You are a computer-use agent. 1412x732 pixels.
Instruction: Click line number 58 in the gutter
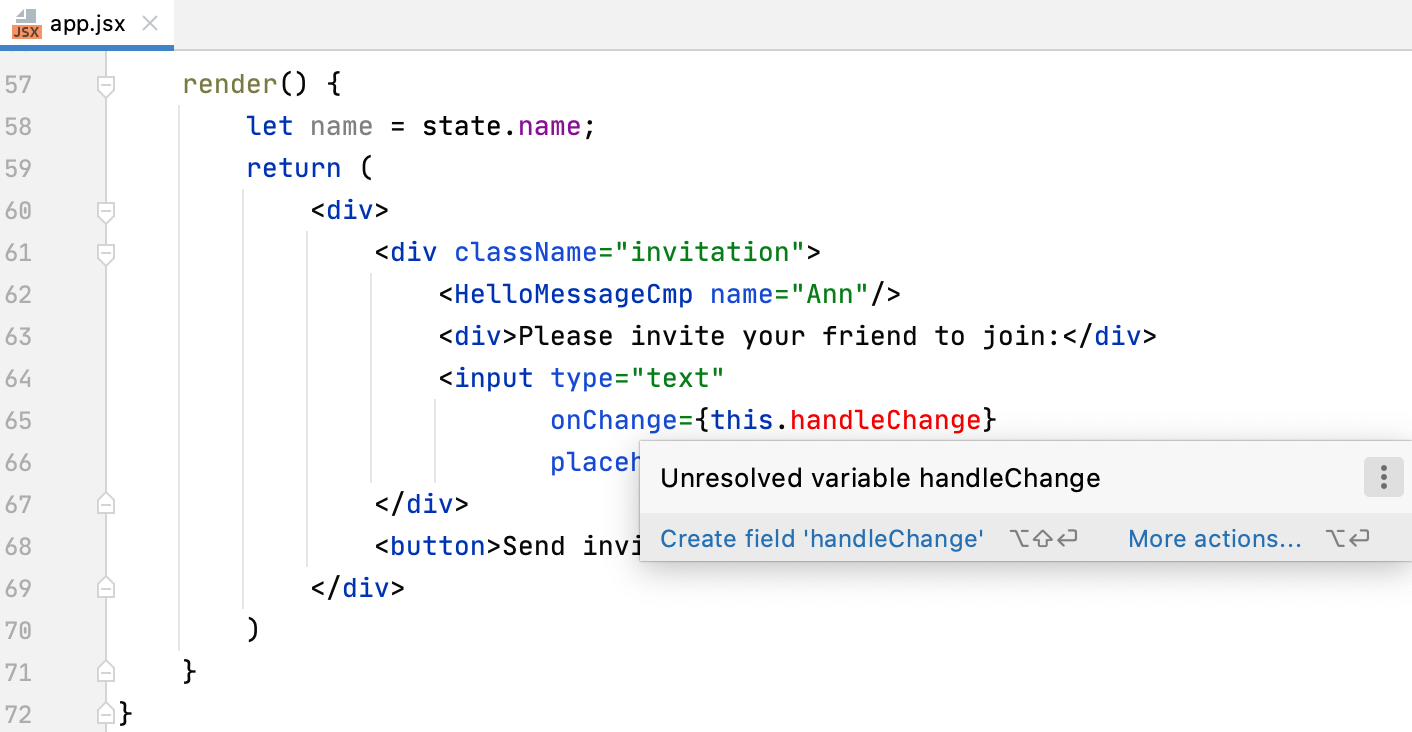coord(18,126)
